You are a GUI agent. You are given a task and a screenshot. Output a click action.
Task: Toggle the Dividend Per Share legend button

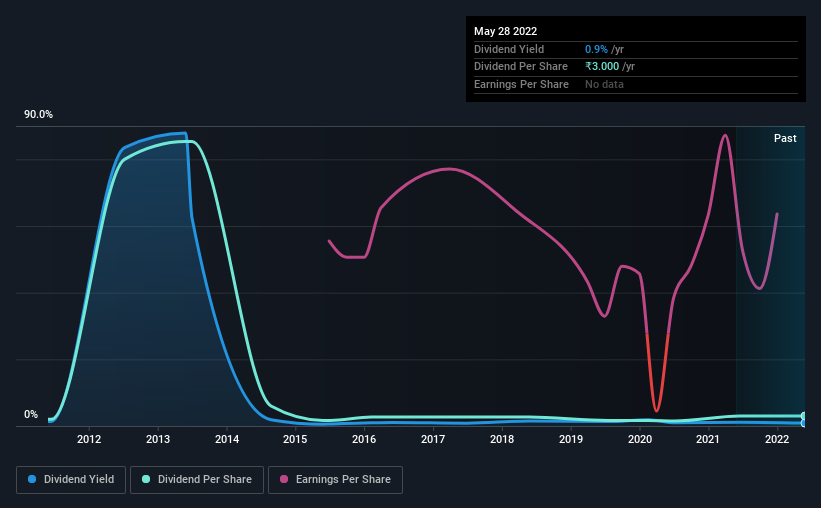coord(197,479)
